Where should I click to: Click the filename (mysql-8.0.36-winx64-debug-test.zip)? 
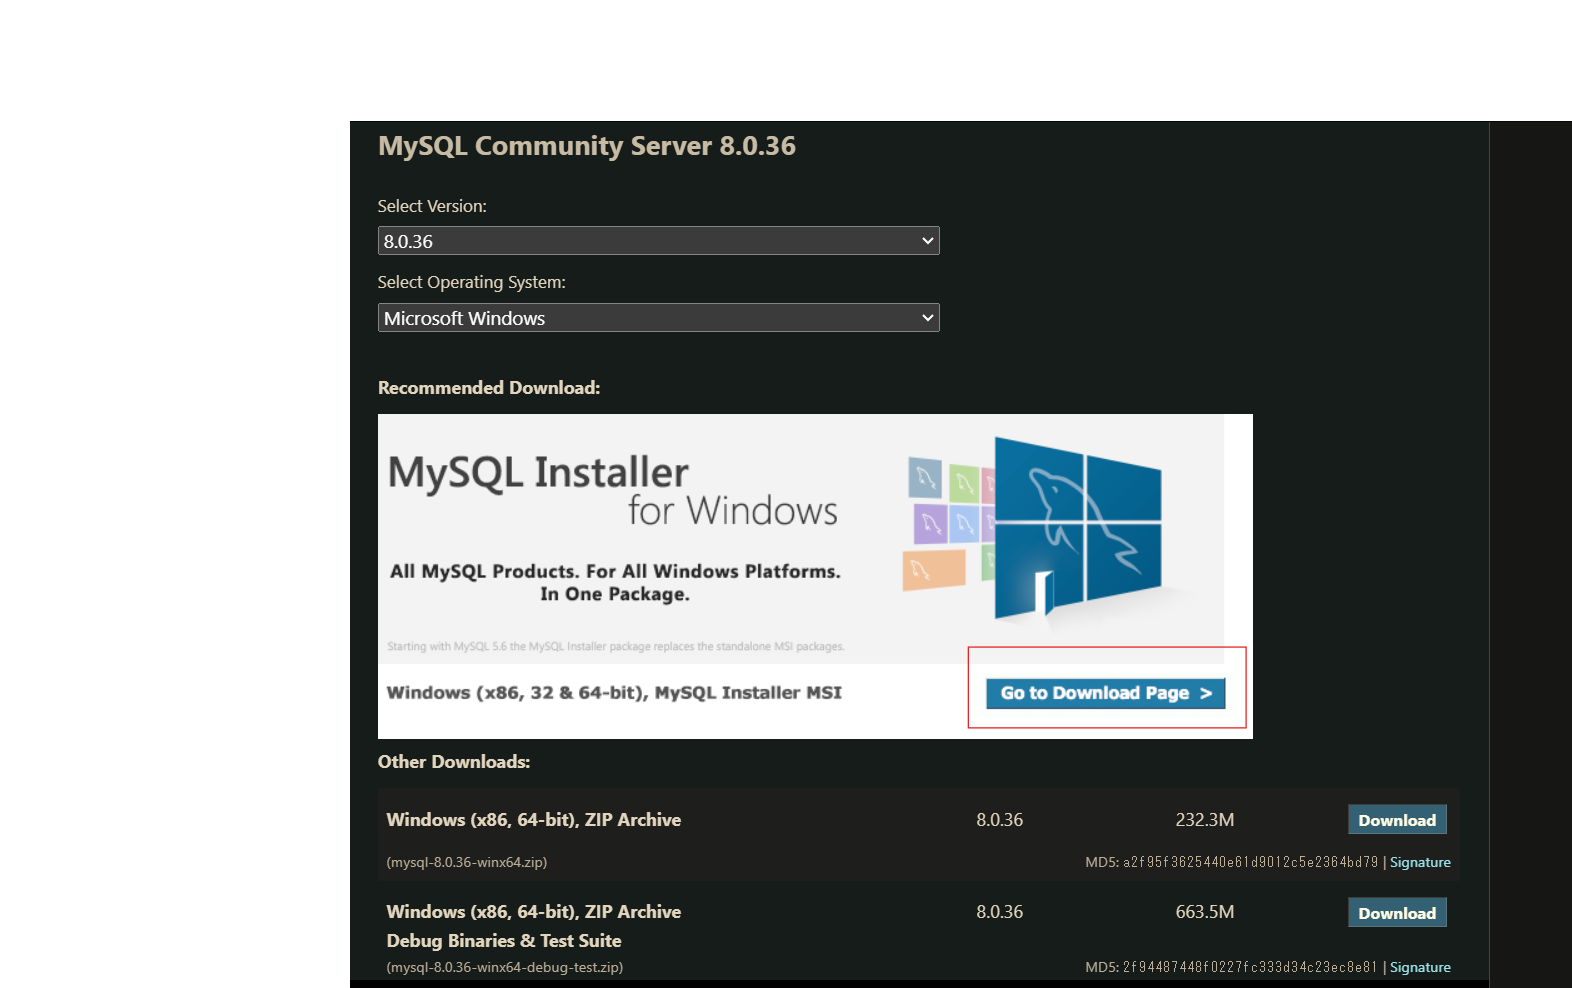point(505,967)
